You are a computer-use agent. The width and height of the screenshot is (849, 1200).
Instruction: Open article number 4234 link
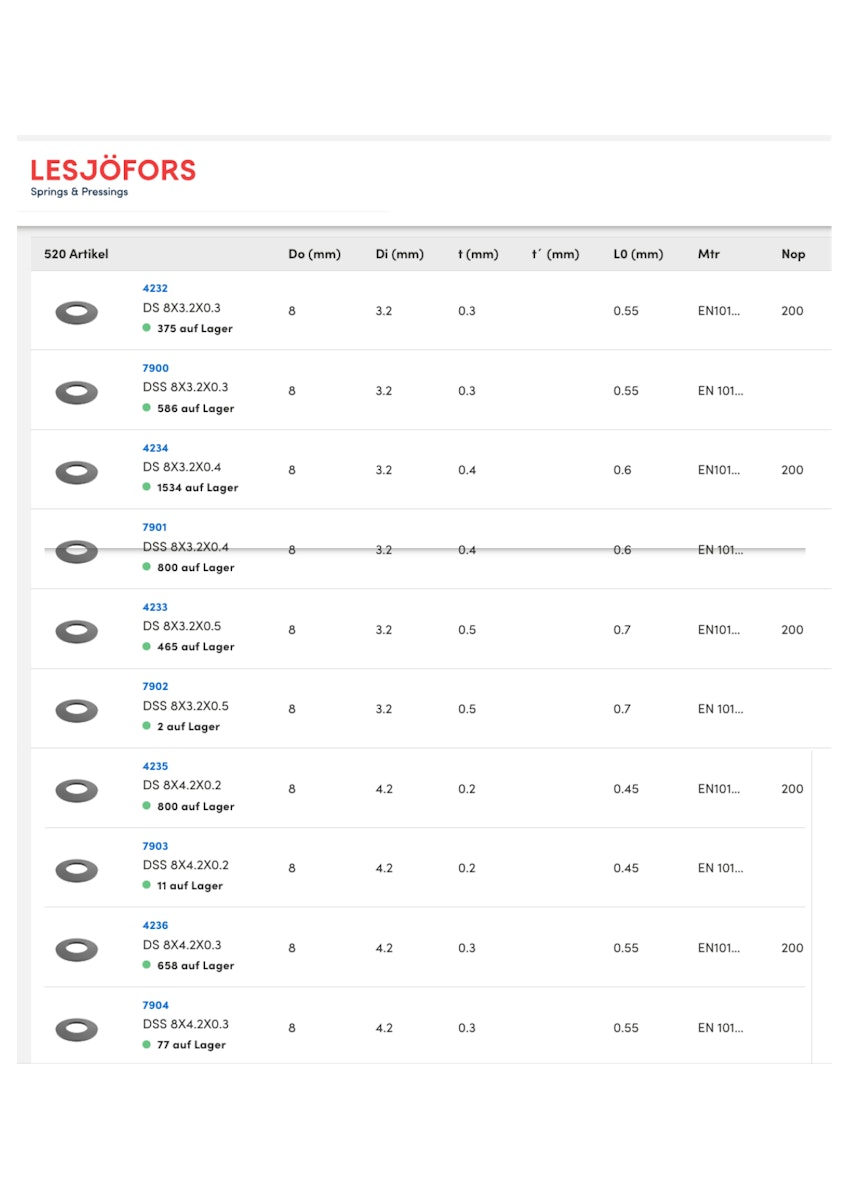[x=155, y=448]
